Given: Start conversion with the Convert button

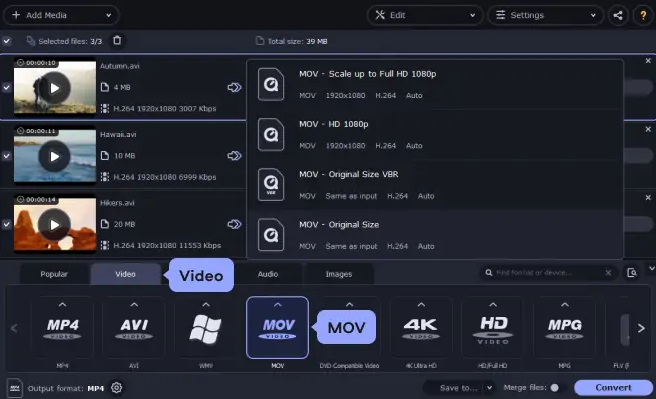Looking at the screenshot, I should click(613, 388).
